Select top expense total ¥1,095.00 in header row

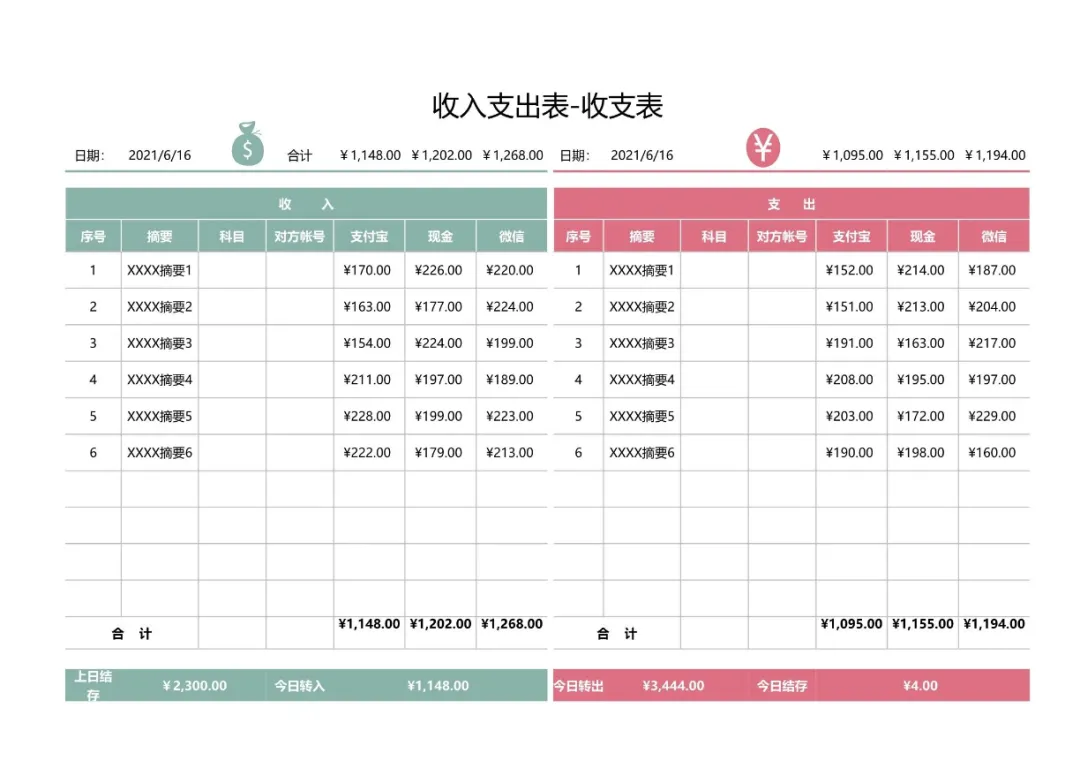[852, 155]
